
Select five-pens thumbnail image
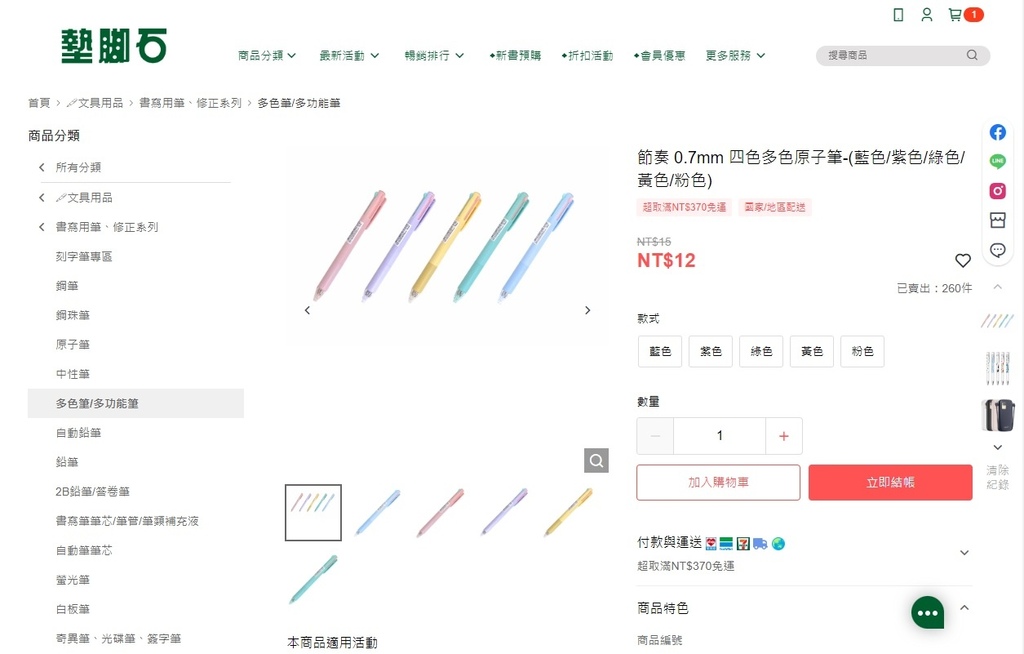pos(313,513)
